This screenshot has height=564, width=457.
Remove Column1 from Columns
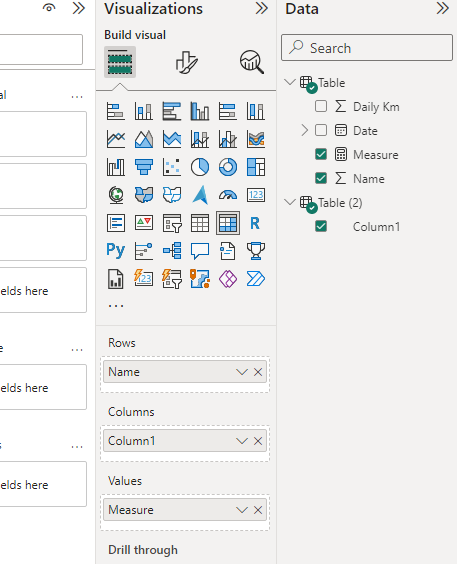click(x=258, y=441)
